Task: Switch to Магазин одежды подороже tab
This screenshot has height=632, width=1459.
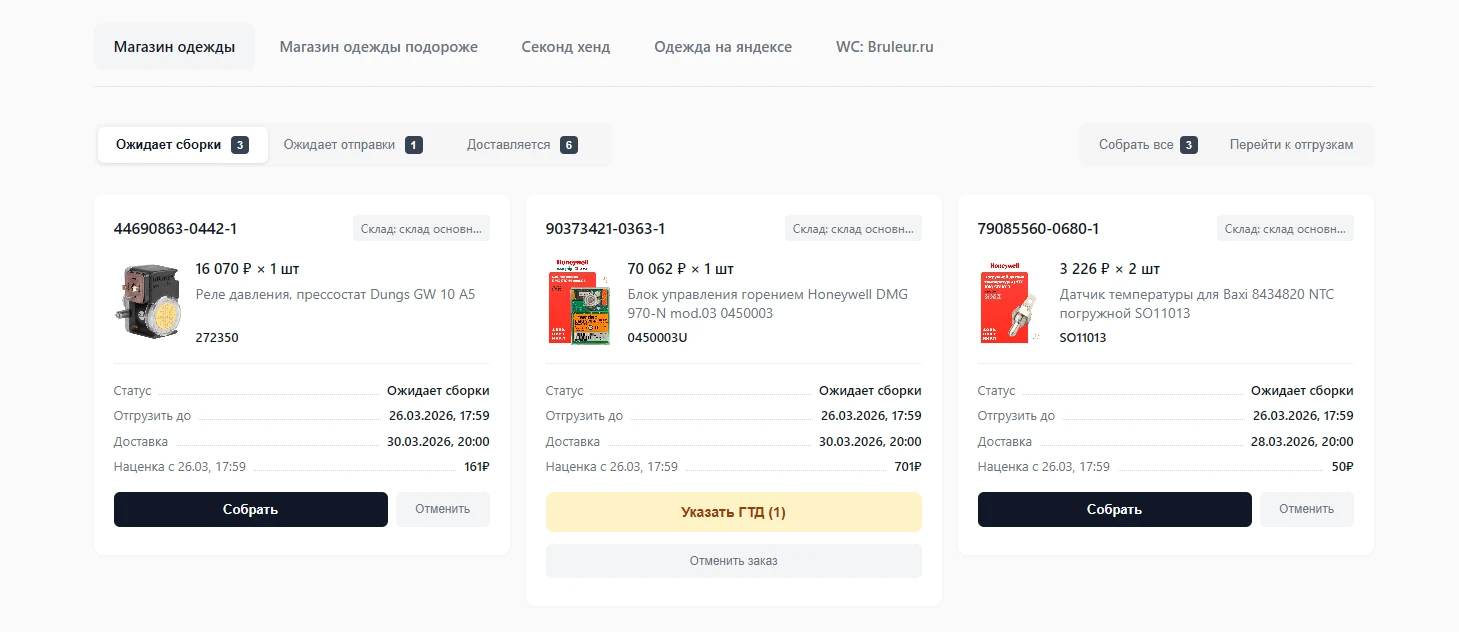Action: pos(379,47)
